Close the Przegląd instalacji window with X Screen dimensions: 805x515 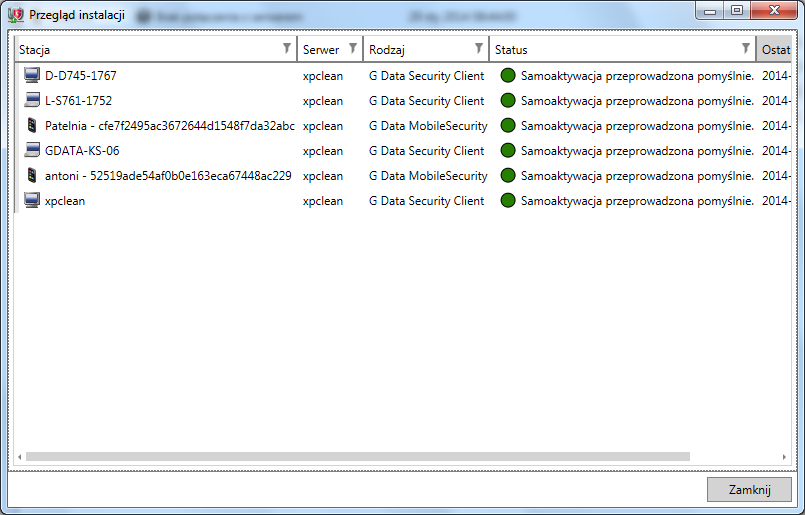point(774,10)
